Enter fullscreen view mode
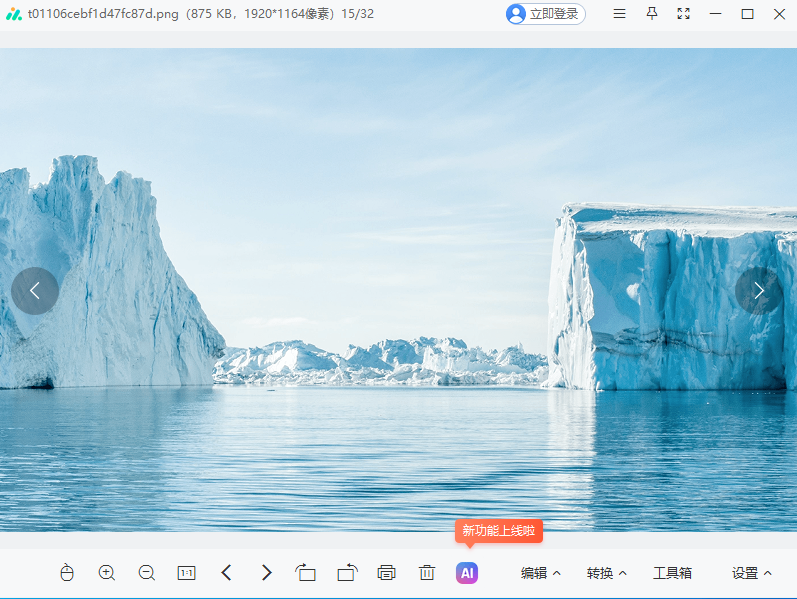Screen dimensions: 797x599 (684, 14)
